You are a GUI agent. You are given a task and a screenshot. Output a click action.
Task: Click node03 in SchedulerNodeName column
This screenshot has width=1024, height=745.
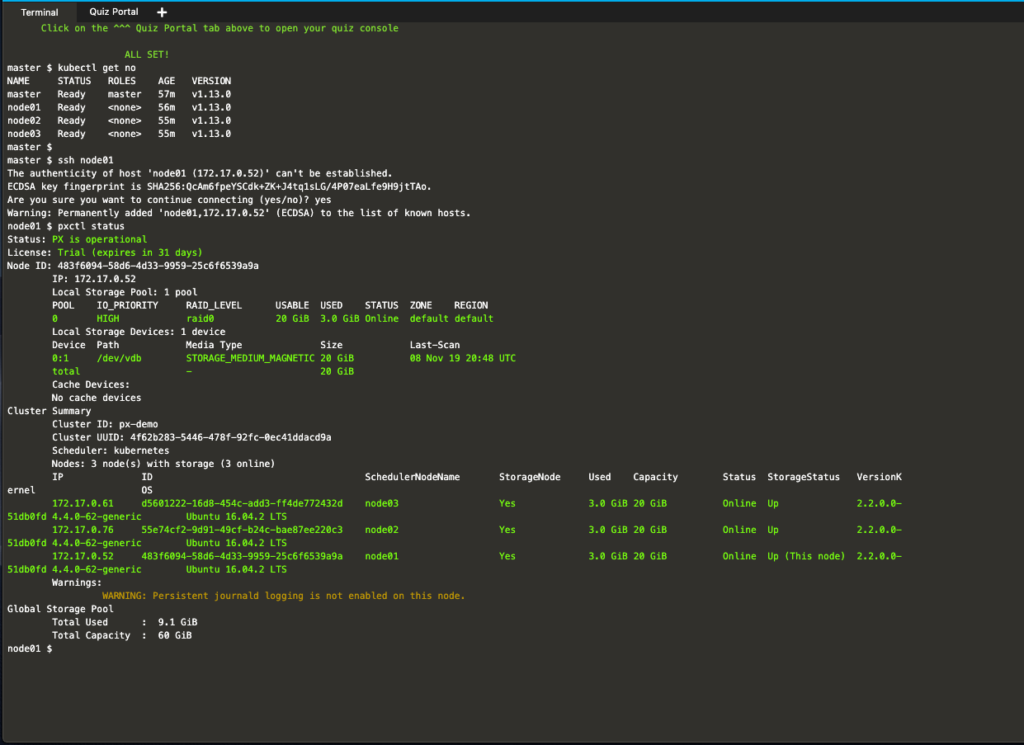tap(381, 503)
